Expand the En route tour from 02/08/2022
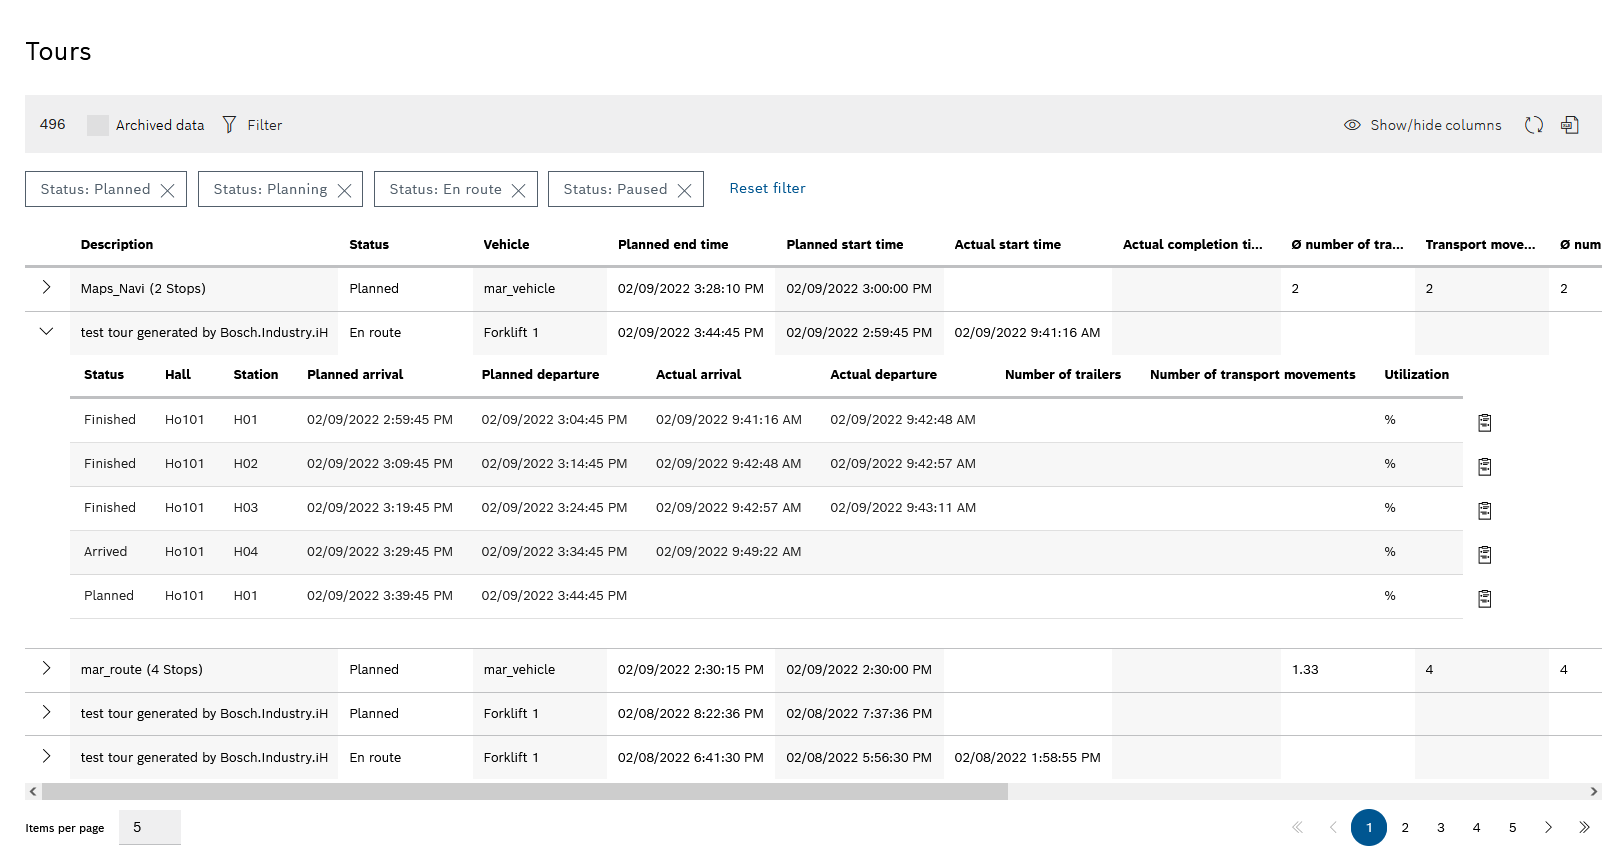 (x=46, y=756)
